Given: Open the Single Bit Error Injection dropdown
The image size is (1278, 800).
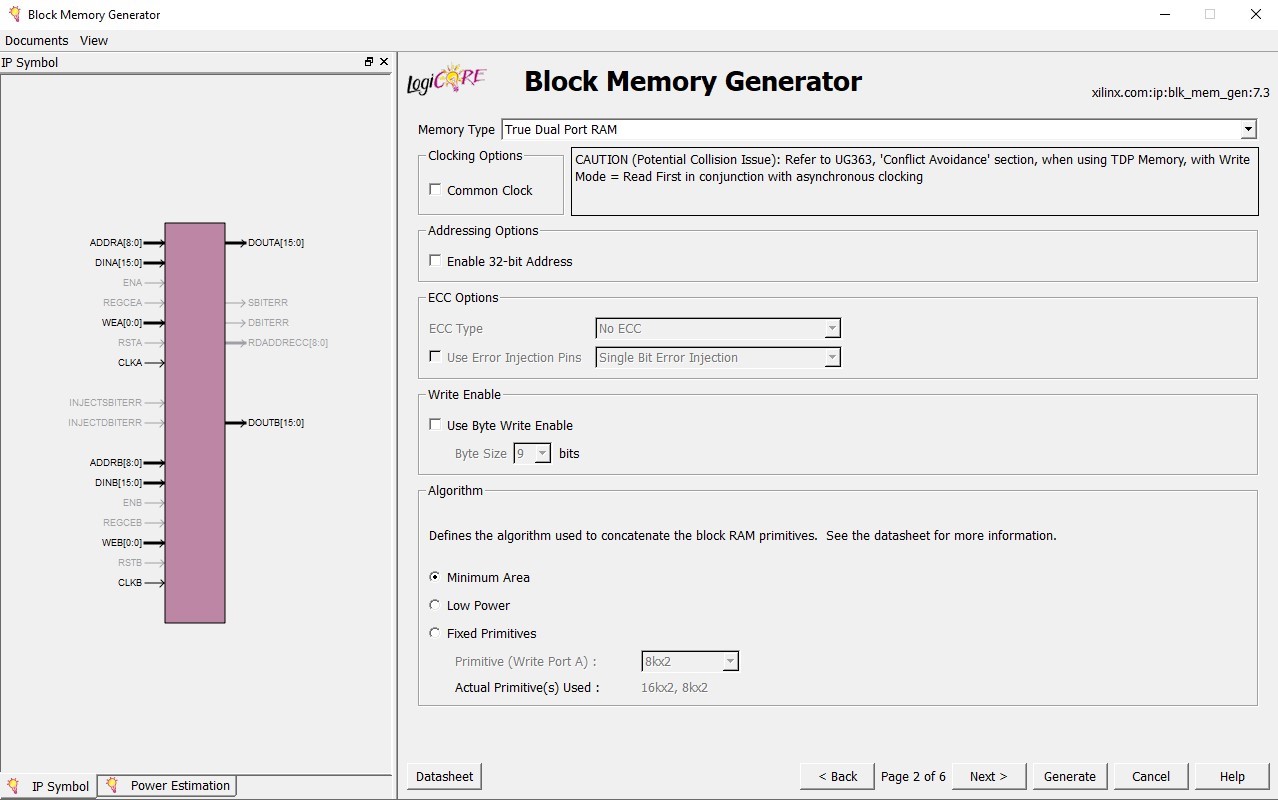Looking at the screenshot, I should [x=832, y=357].
